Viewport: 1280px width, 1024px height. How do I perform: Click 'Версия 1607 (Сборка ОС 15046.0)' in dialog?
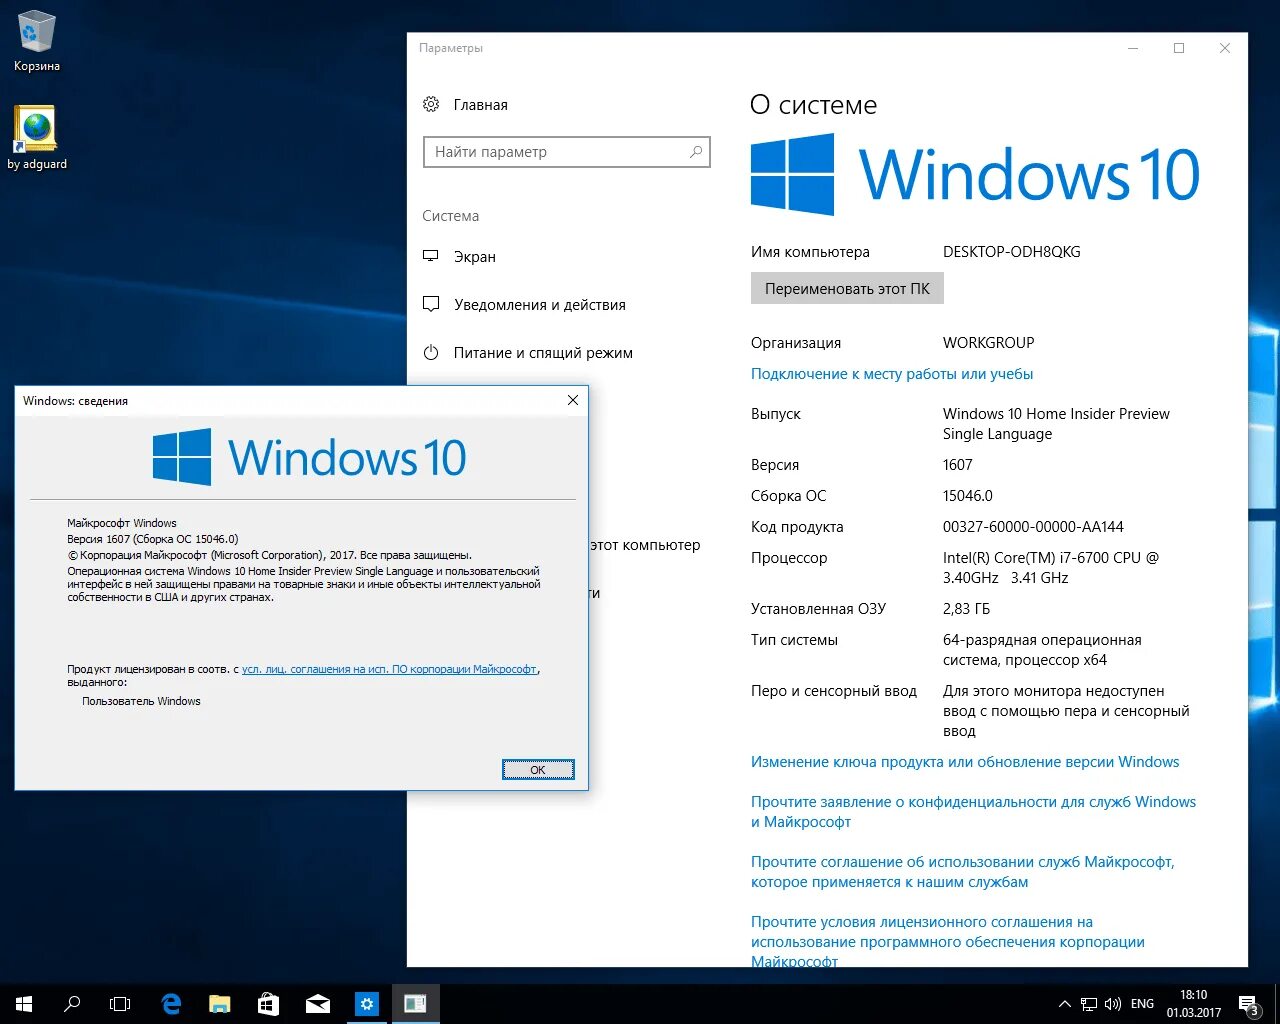[153, 539]
